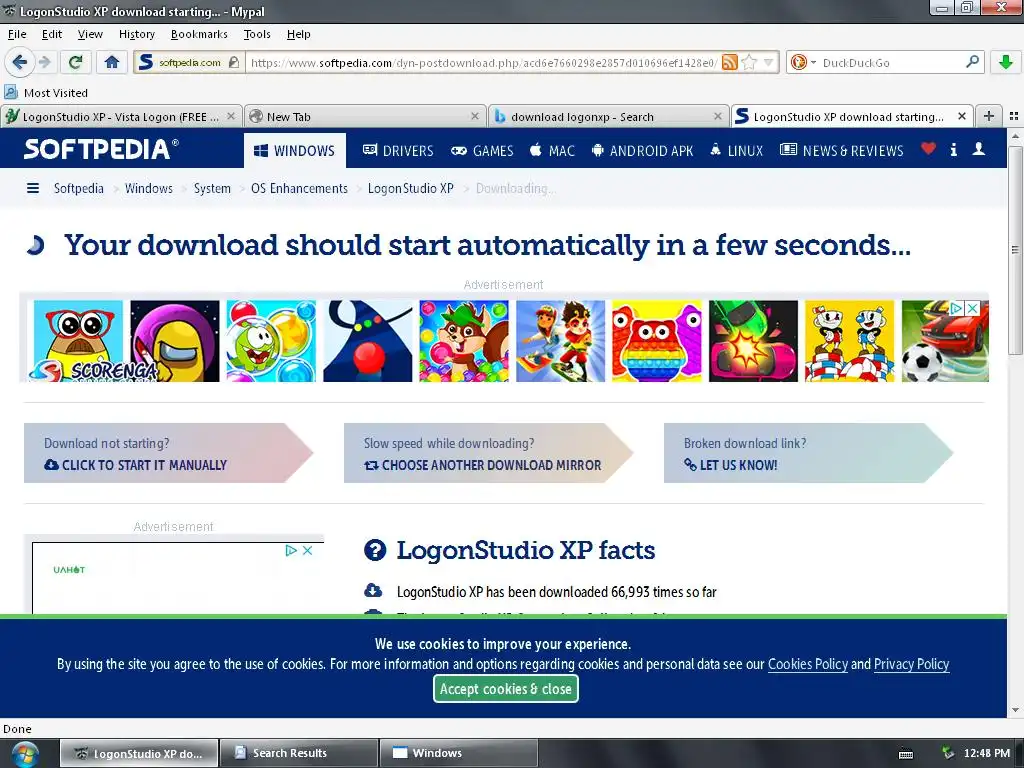
Task: Open the History menu
Action: (136, 34)
